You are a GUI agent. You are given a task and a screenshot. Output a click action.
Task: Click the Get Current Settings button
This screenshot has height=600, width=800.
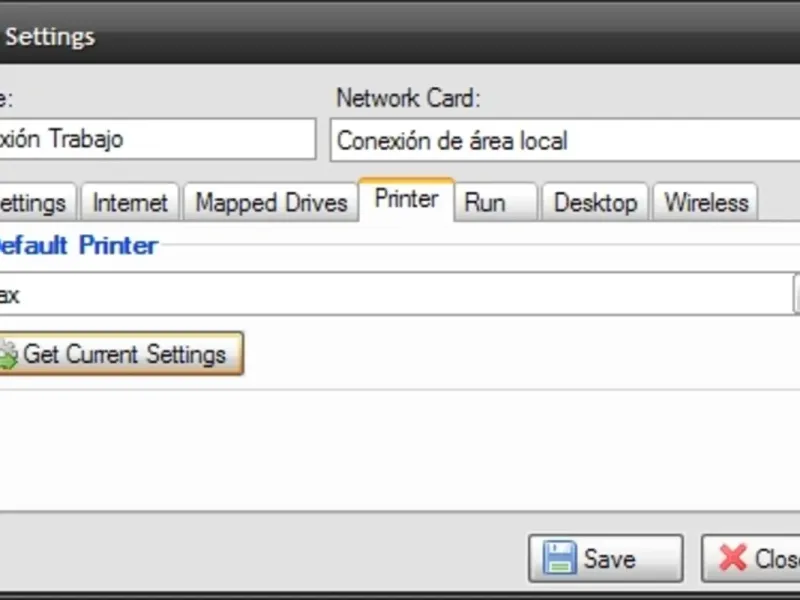pyautogui.click(x=120, y=354)
